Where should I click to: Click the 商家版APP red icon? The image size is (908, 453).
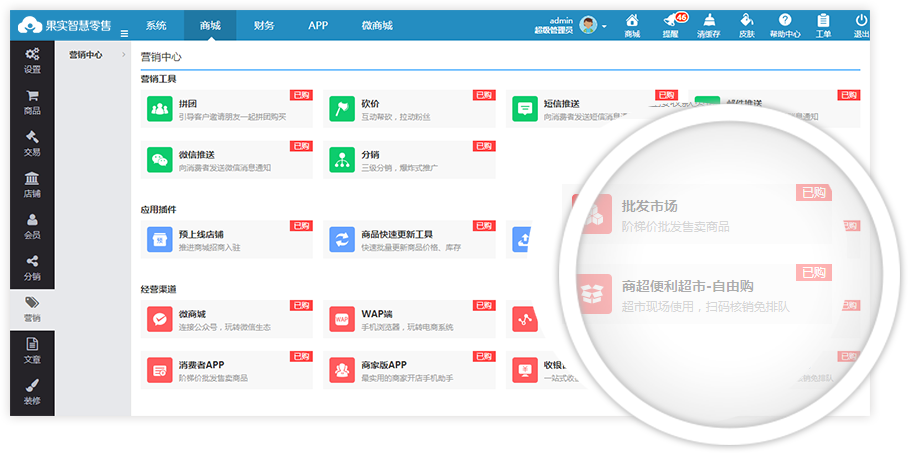pyautogui.click(x=342, y=370)
